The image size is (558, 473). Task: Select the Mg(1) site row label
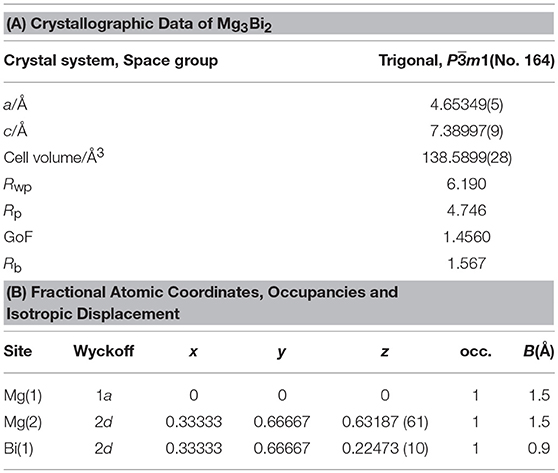click(x=23, y=396)
